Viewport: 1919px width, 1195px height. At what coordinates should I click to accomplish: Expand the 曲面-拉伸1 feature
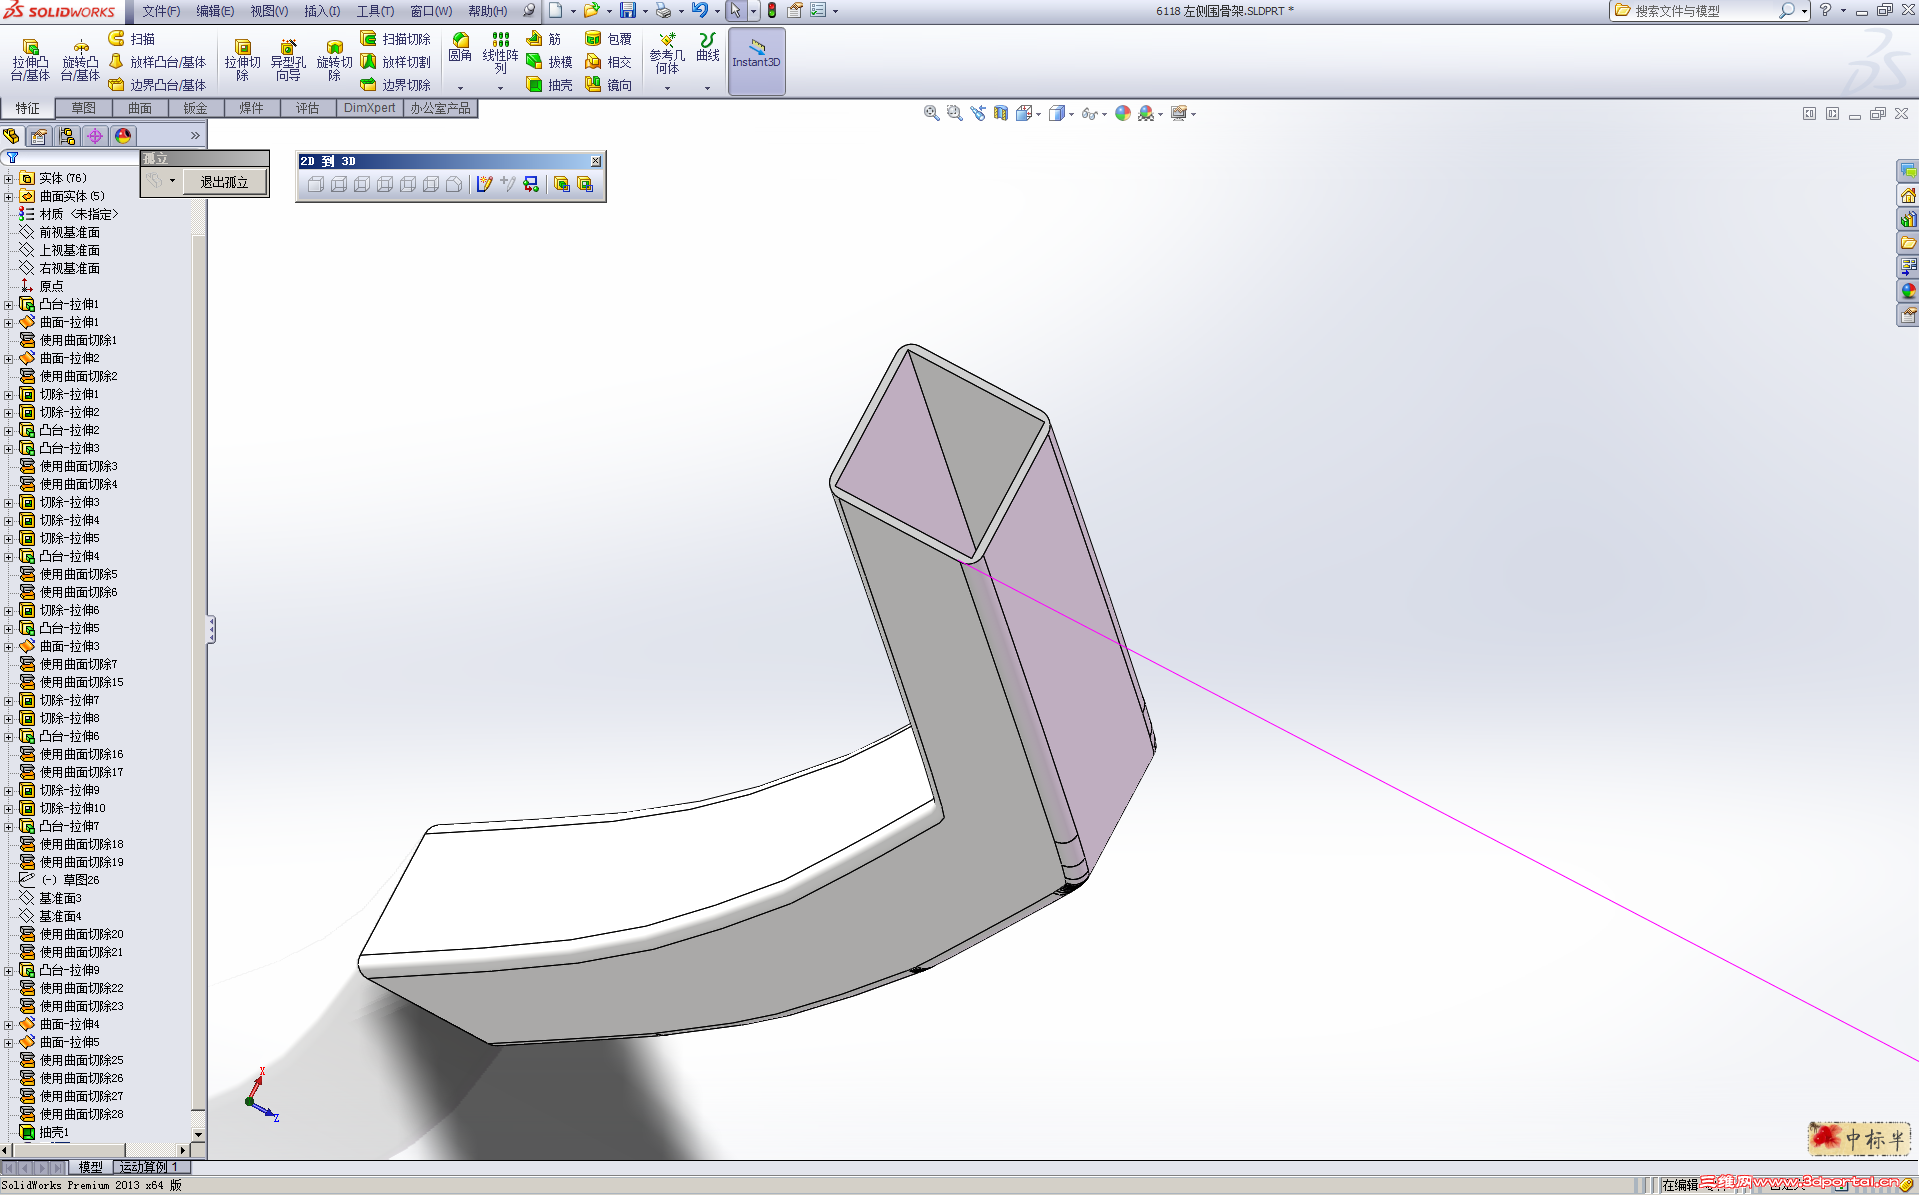pyautogui.click(x=9, y=323)
